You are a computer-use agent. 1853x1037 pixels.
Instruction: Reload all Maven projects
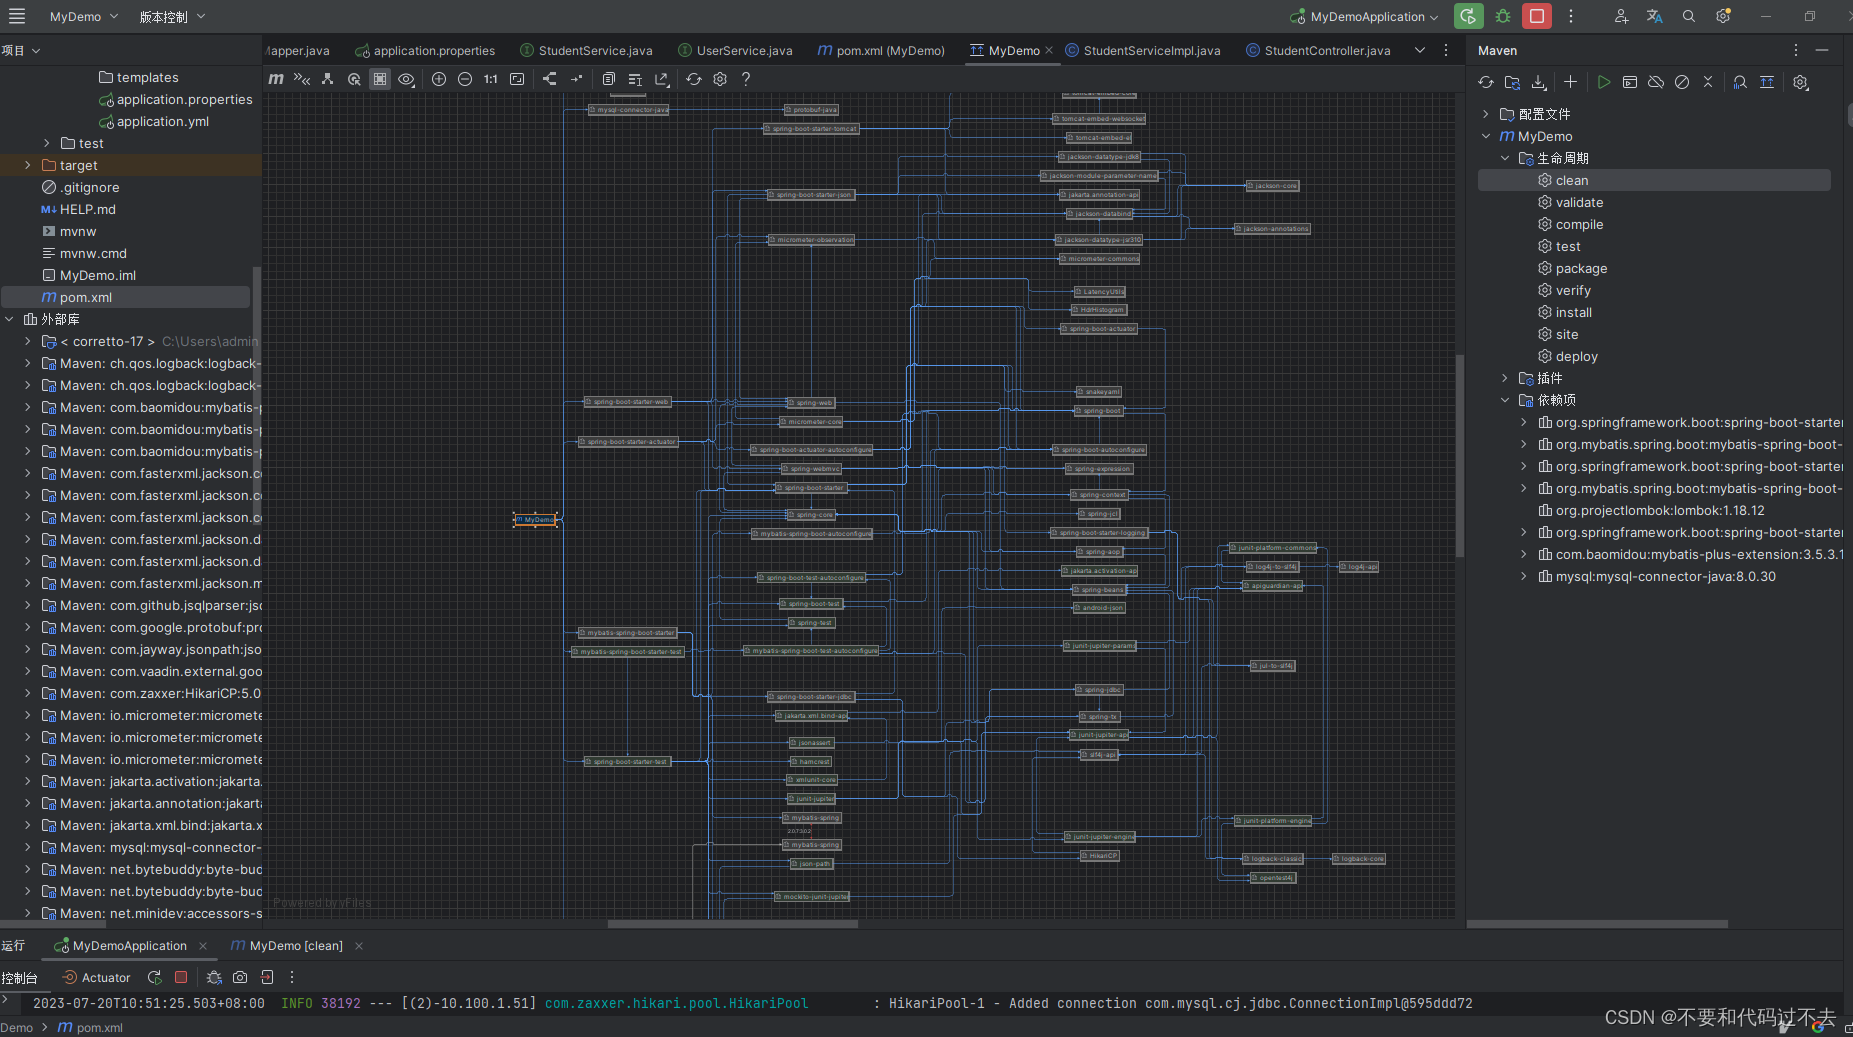pyautogui.click(x=1486, y=83)
